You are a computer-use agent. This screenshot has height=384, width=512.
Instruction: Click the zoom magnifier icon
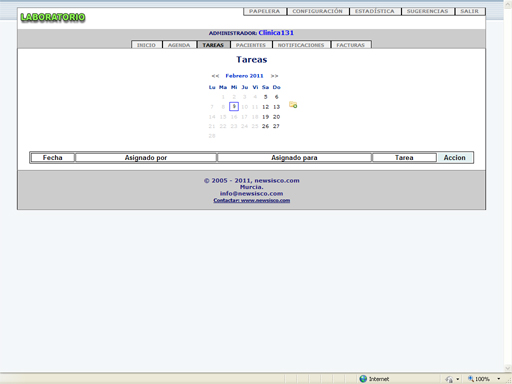tap(470, 379)
